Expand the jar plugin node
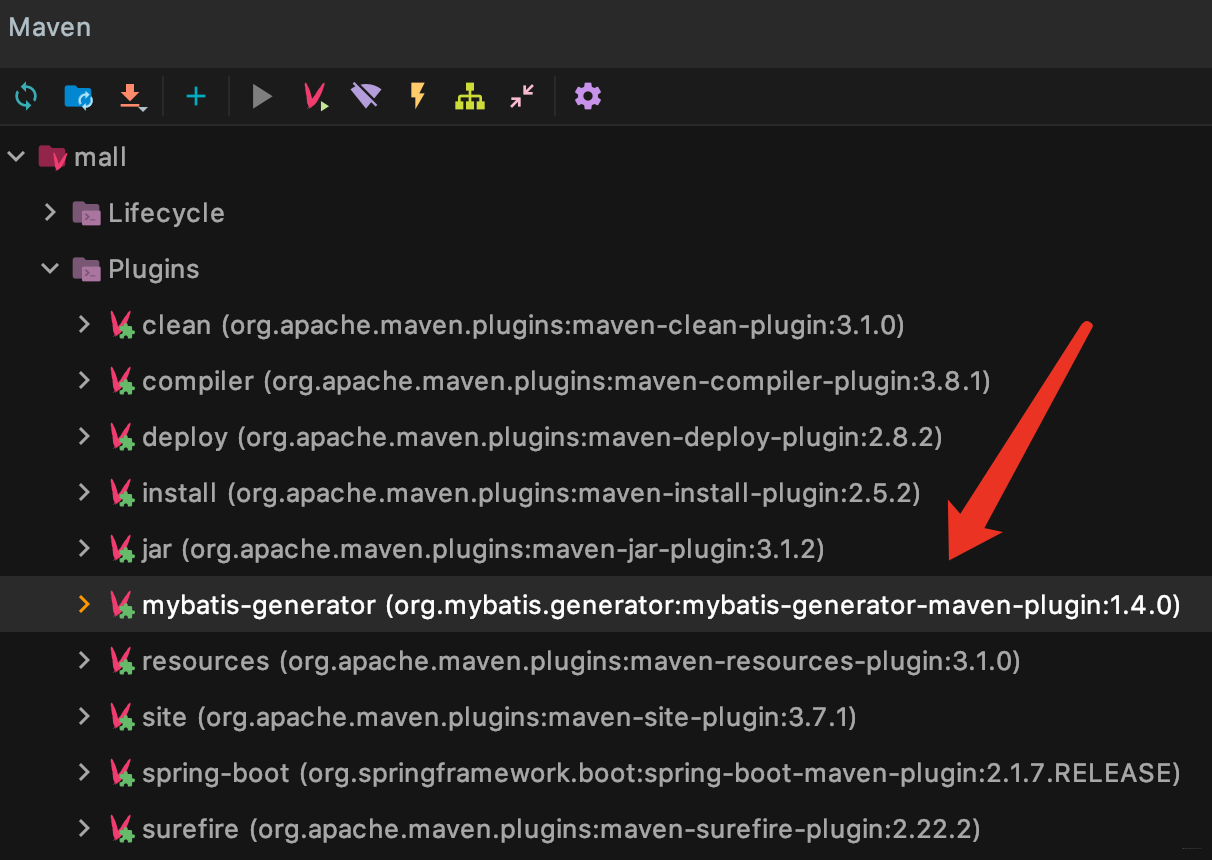The image size is (1212, 860). pyautogui.click(x=85, y=549)
